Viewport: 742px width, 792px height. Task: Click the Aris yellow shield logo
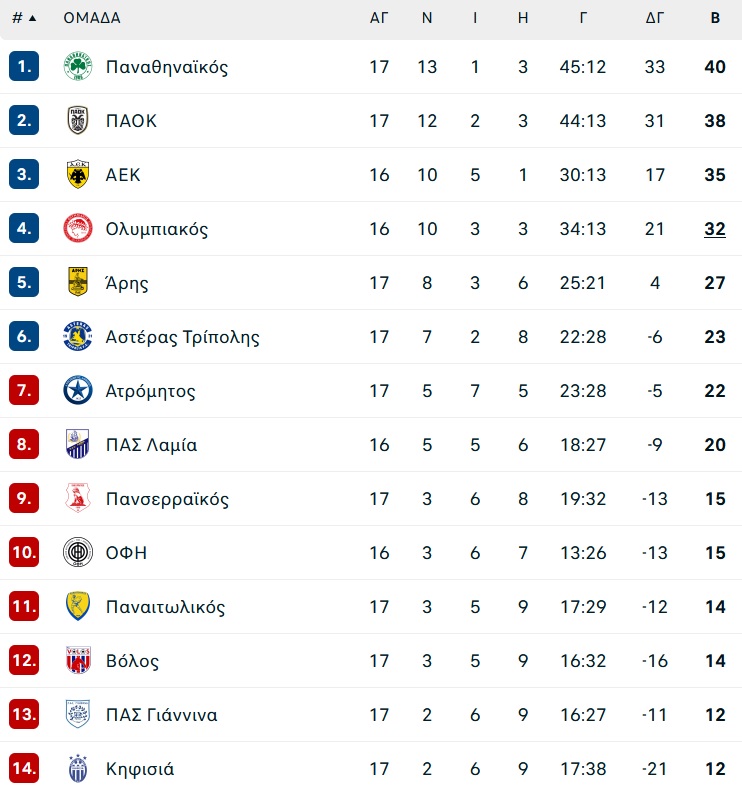(x=78, y=282)
